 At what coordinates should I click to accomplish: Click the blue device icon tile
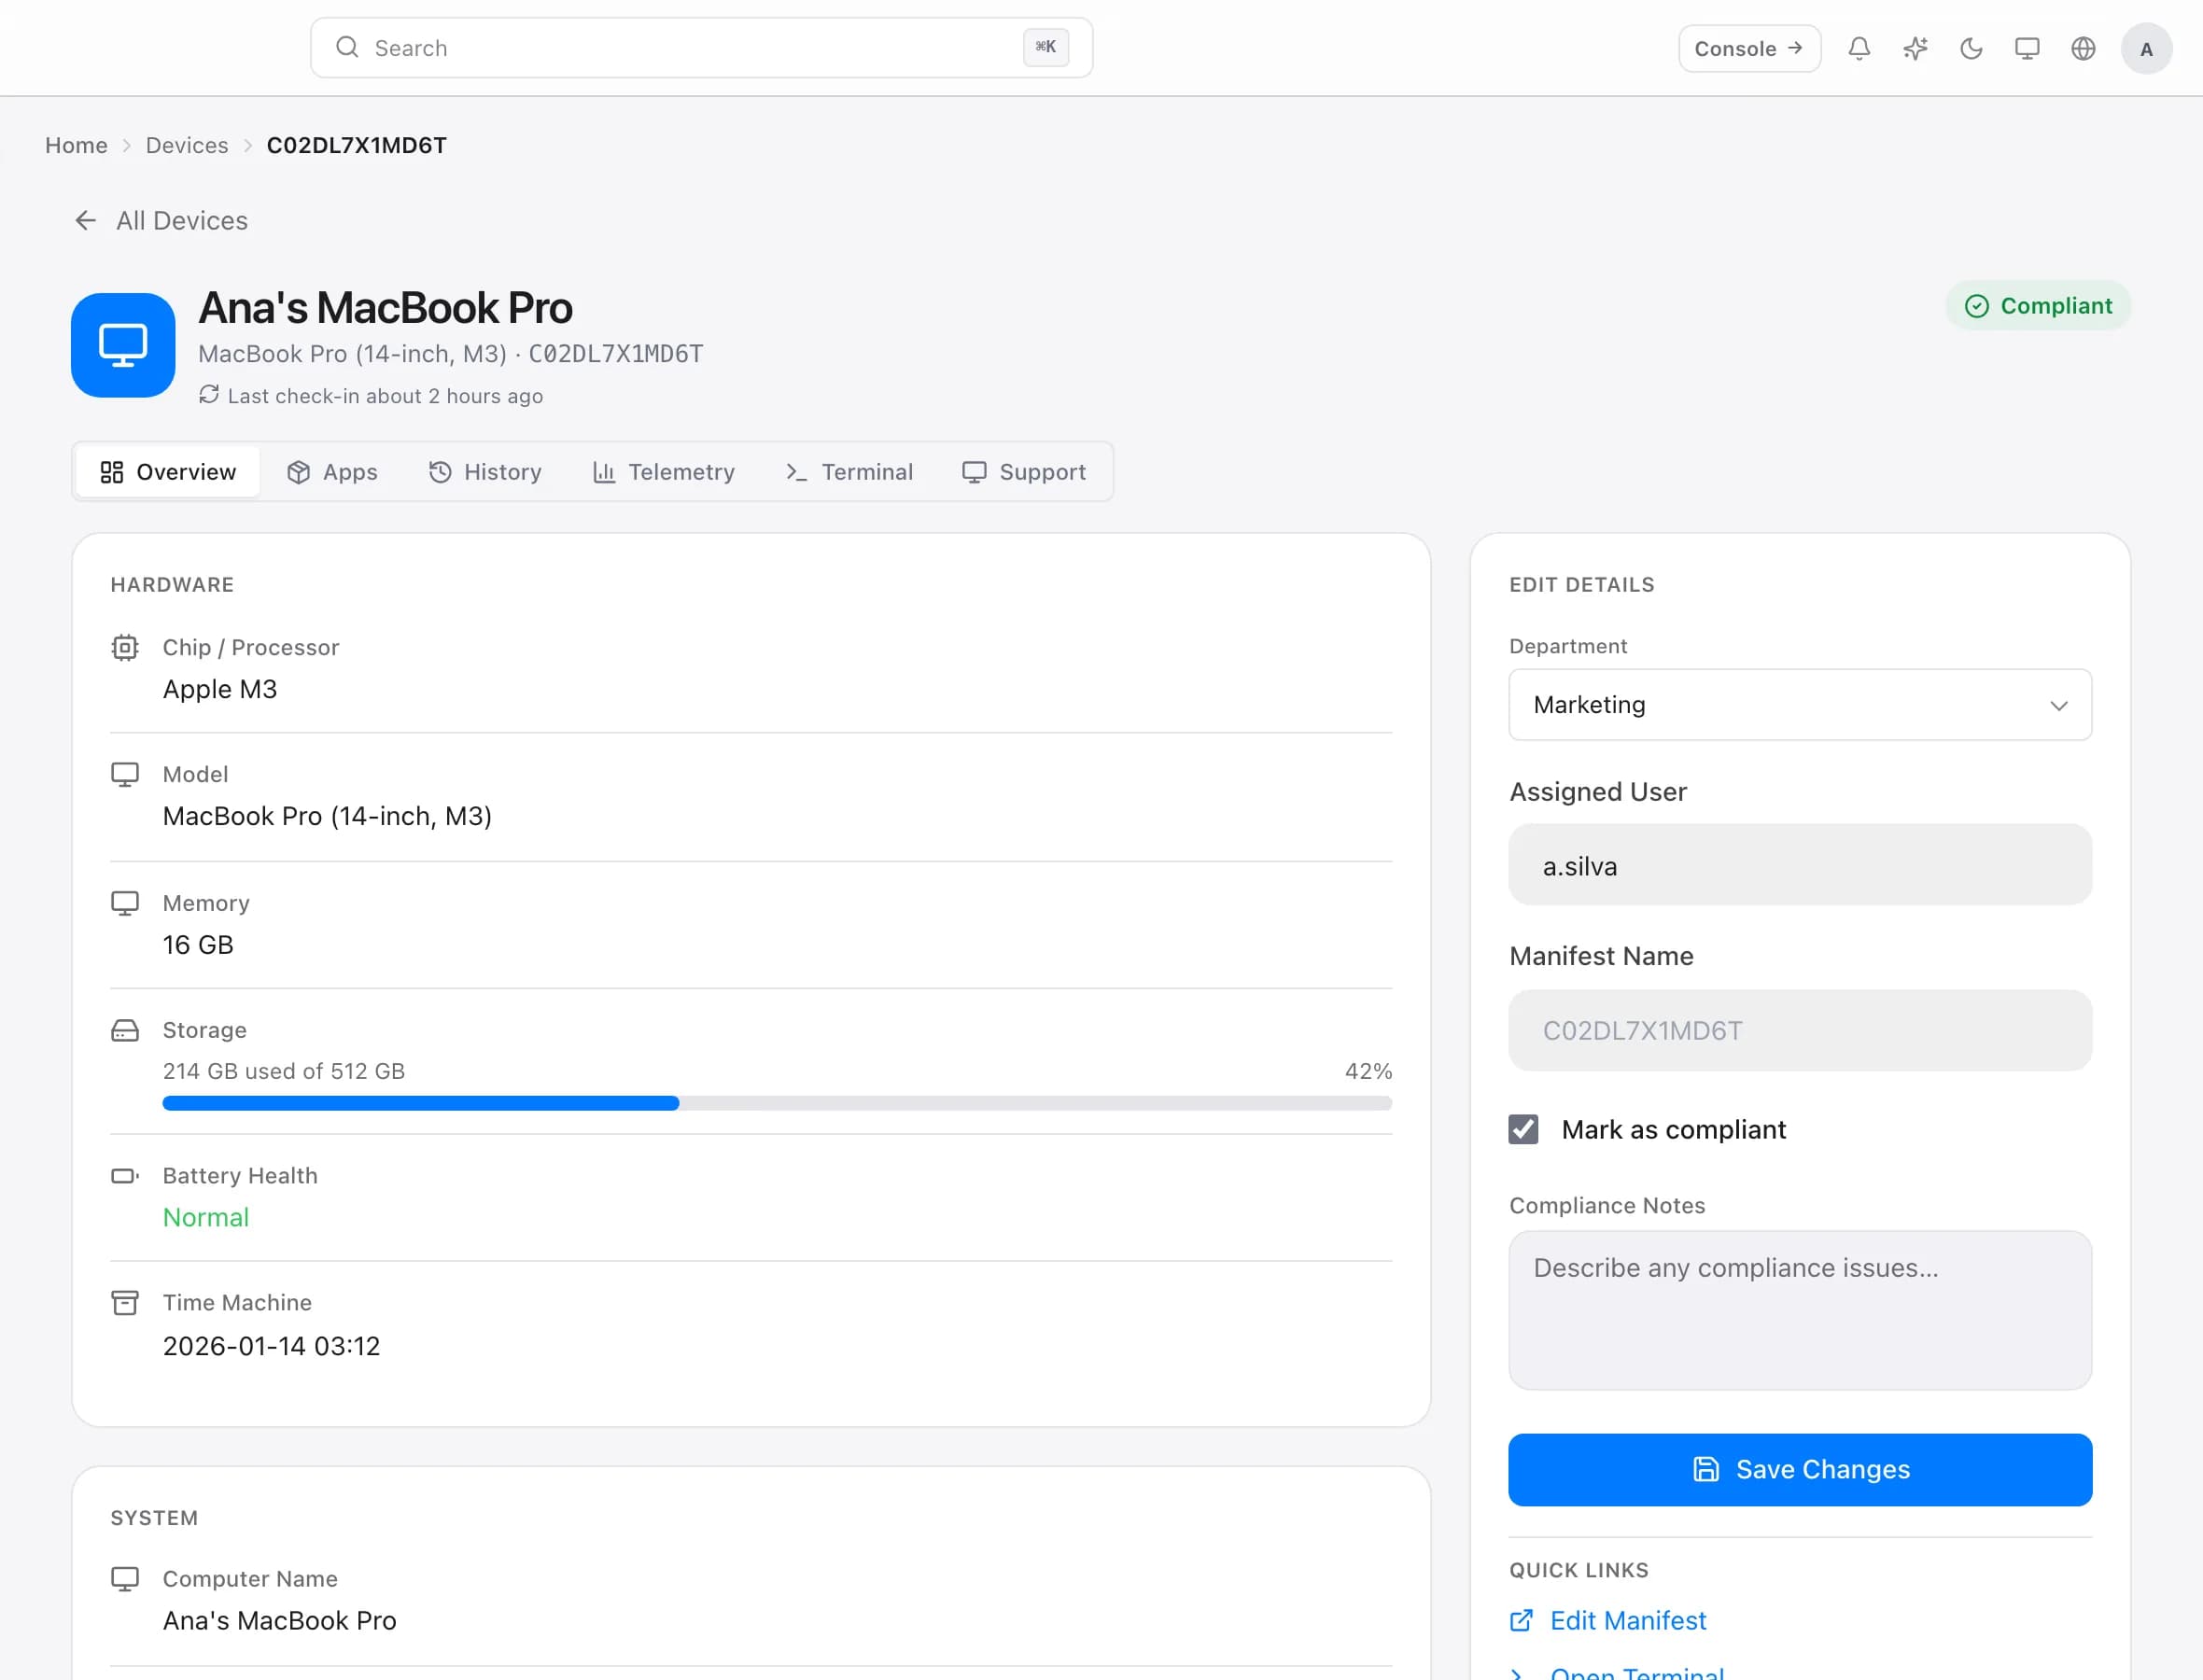123,345
